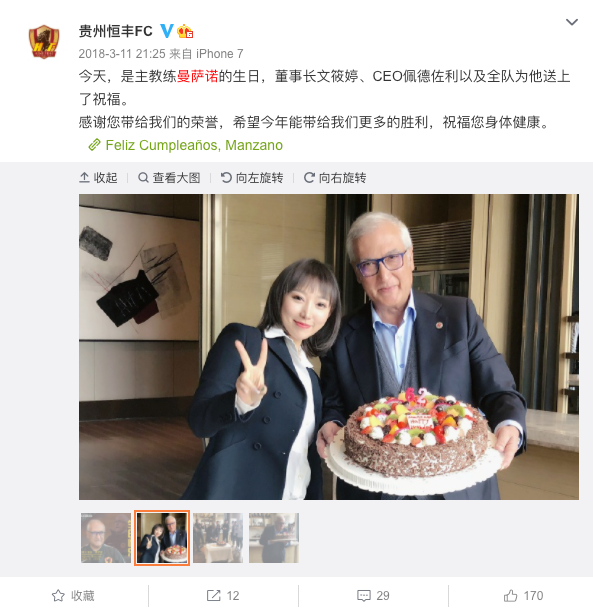Click the star 收藏 favorite icon

coord(58,595)
